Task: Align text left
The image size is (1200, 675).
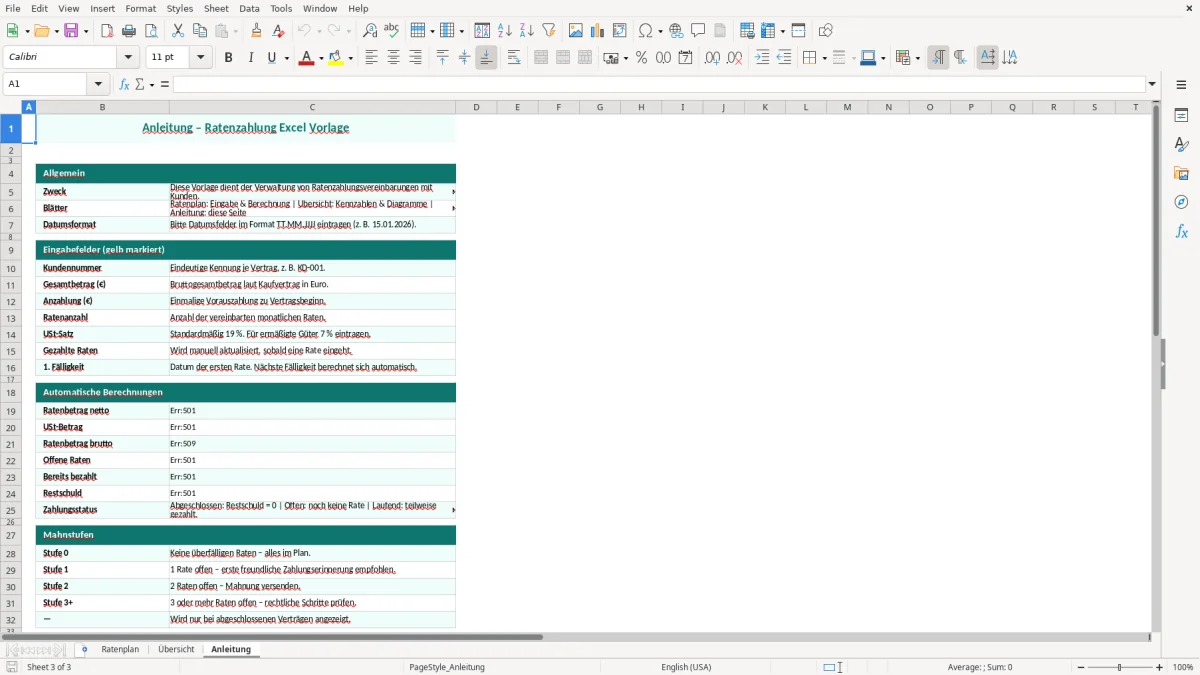Action: coord(371,58)
